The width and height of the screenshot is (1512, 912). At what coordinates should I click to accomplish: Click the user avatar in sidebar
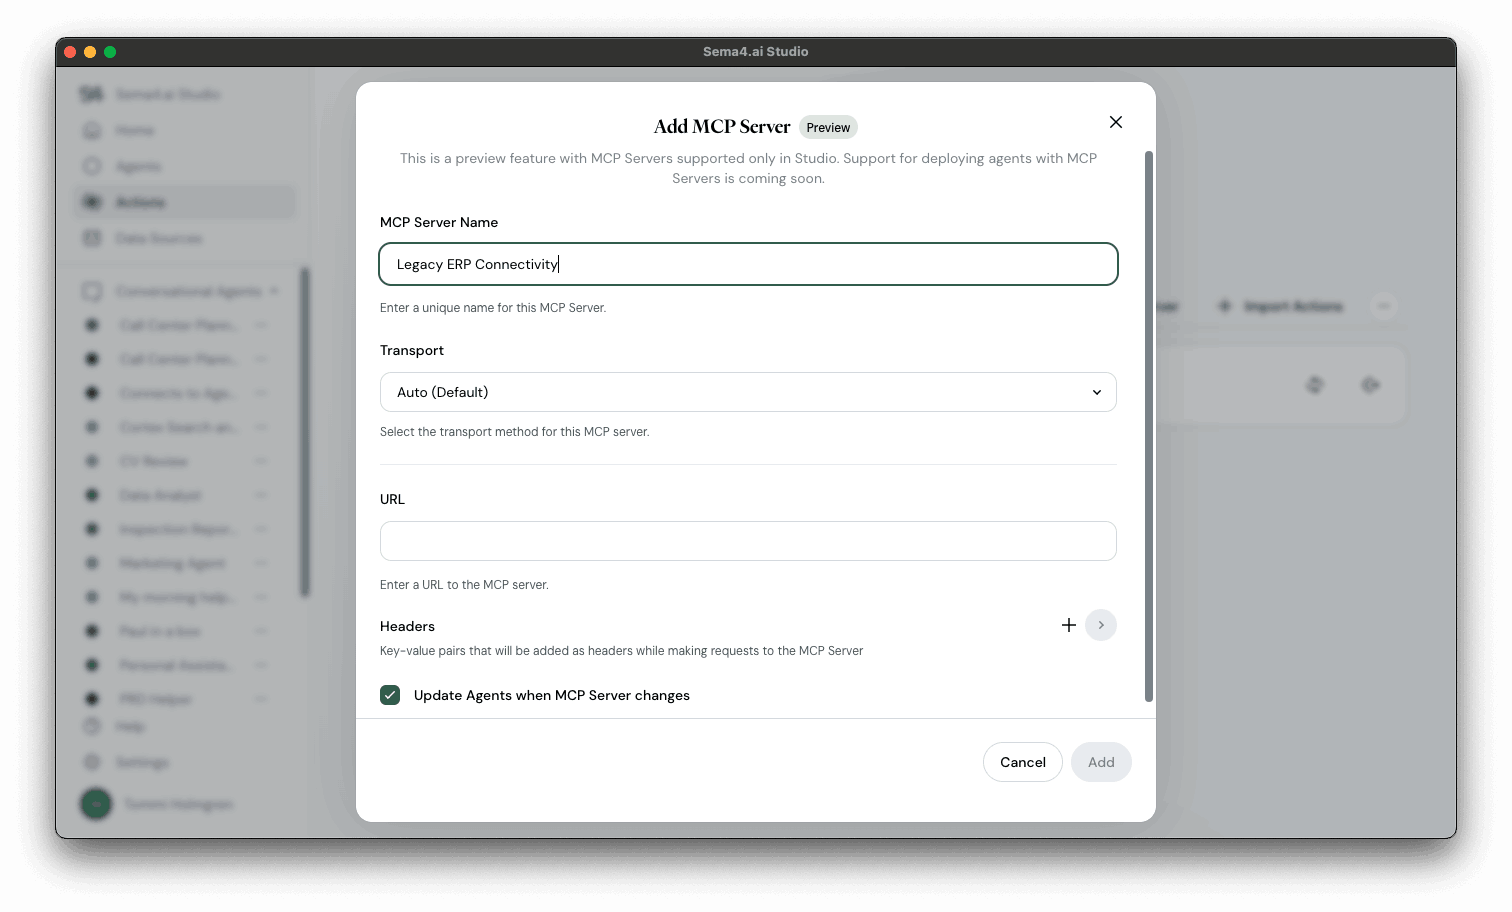(96, 804)
